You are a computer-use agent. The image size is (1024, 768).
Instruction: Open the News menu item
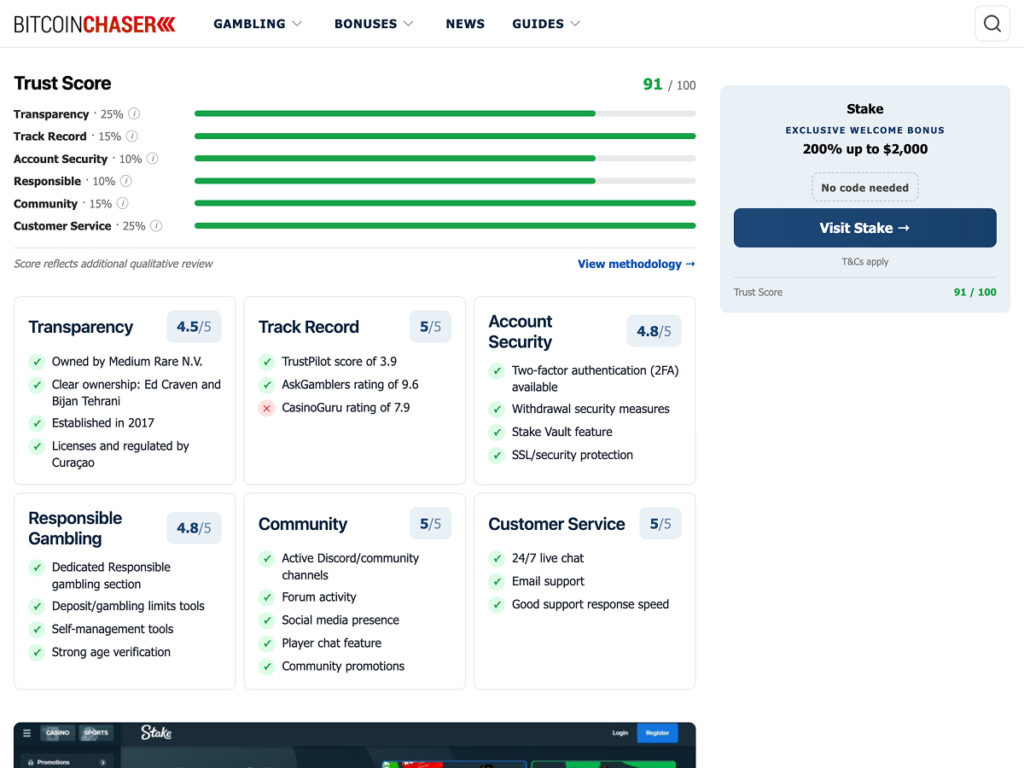[465, 24]
